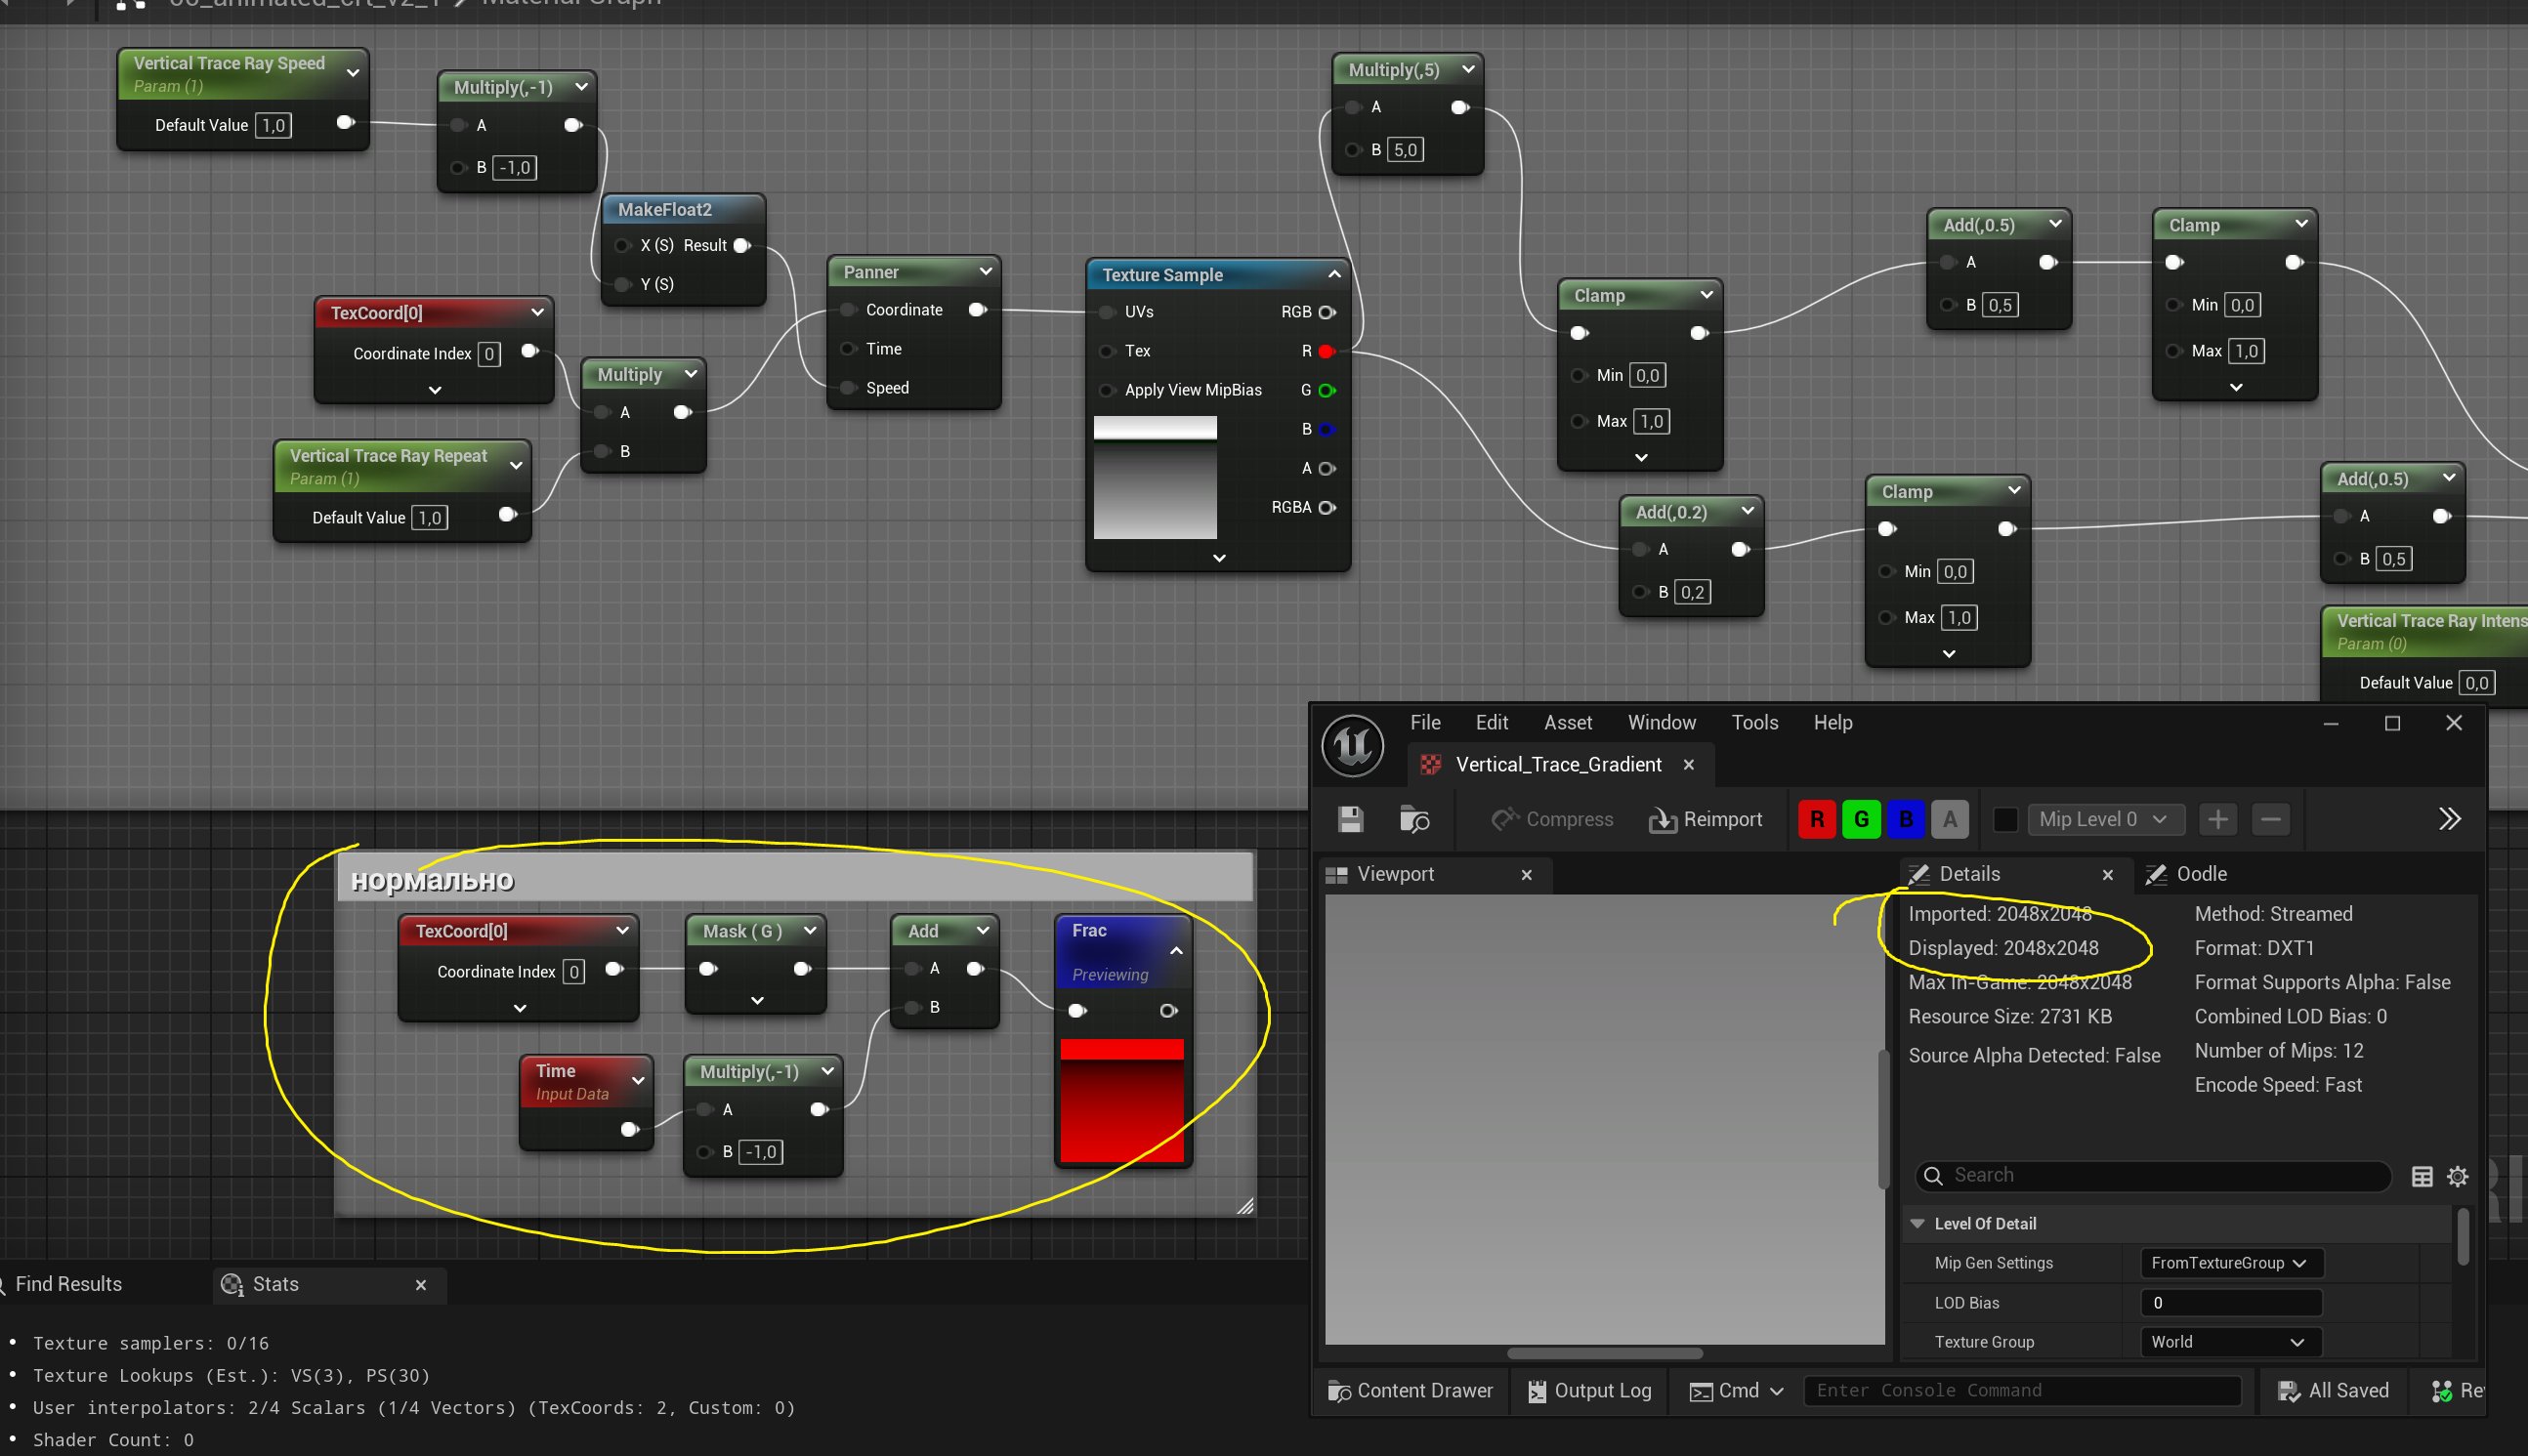
Task: Open the details settings gear icon
Action: pos(2457,1176)
